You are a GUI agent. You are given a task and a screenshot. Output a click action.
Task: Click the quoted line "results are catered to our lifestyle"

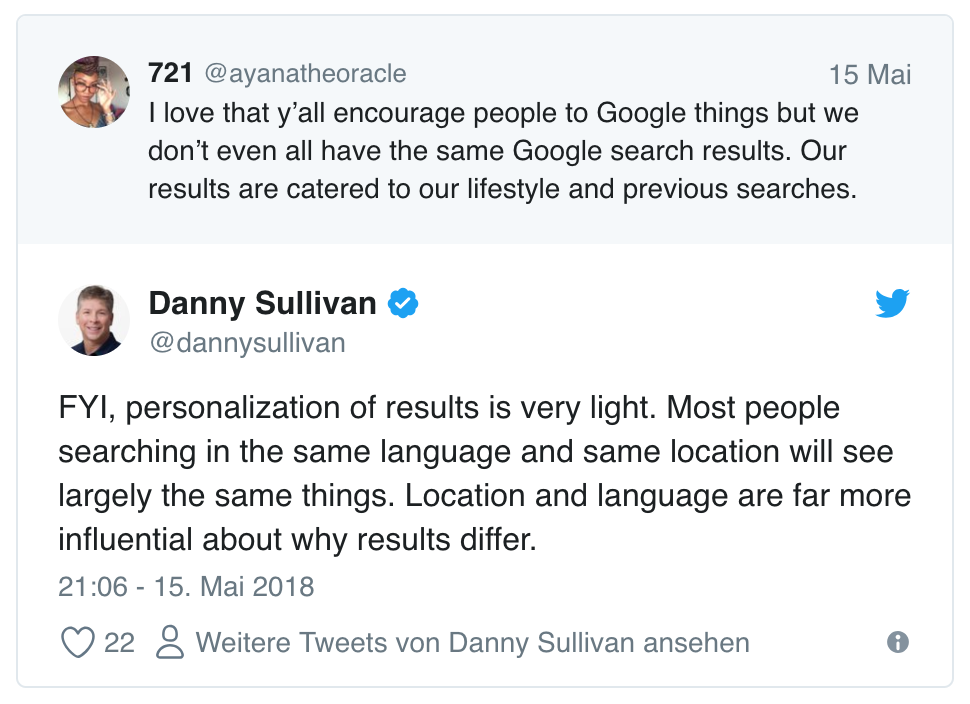coord(502,190)
